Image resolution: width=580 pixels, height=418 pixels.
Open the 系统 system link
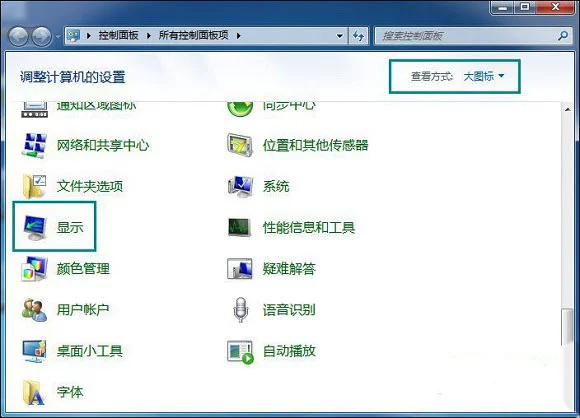276,186
